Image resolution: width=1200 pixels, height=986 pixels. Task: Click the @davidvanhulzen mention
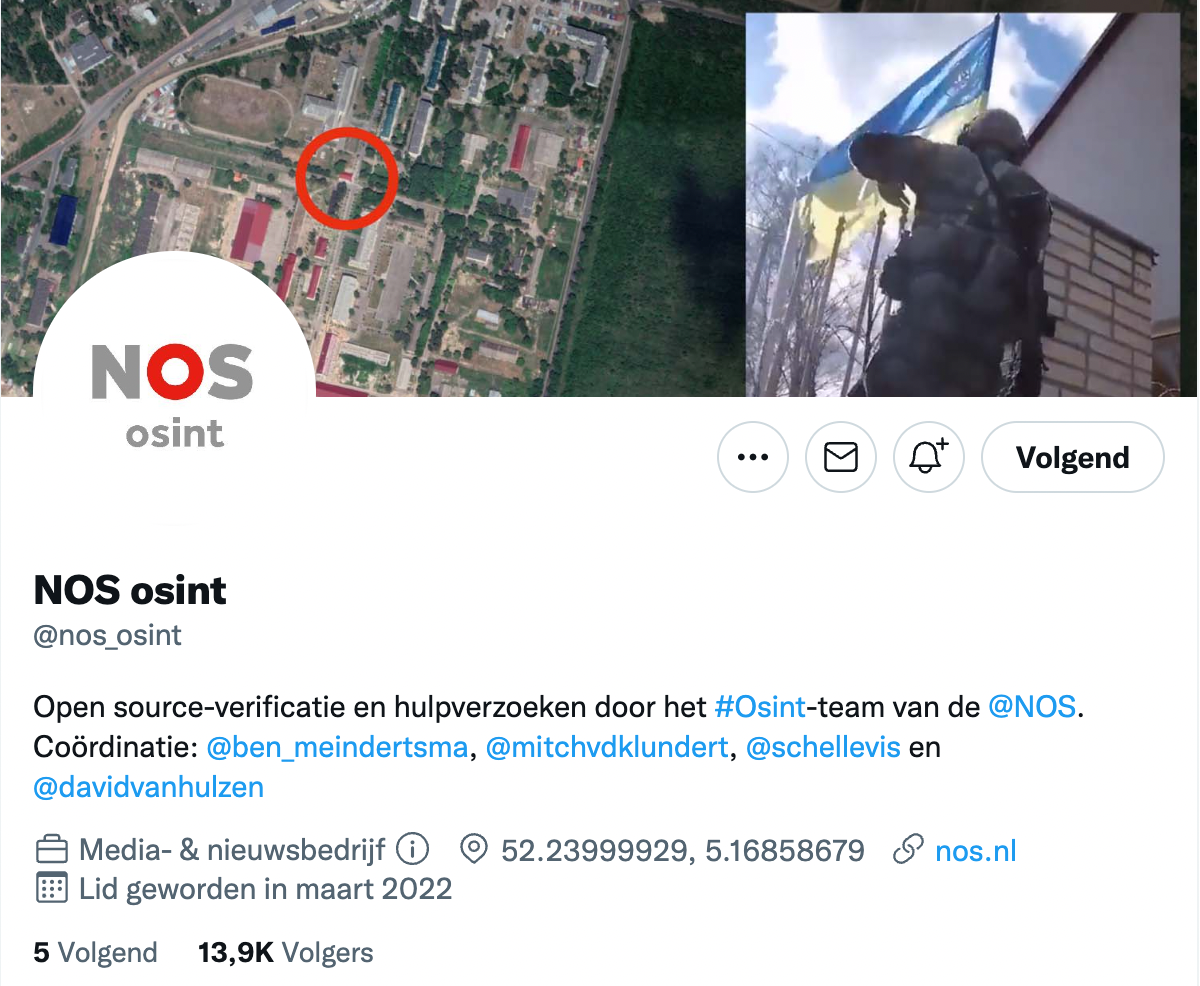(149, 787)
